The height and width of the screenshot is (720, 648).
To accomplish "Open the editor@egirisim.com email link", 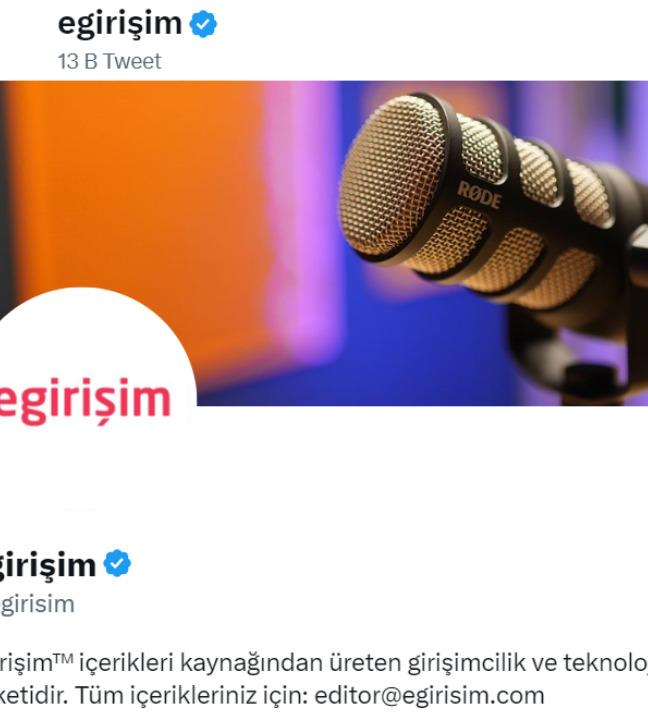I will coord(429,695).
